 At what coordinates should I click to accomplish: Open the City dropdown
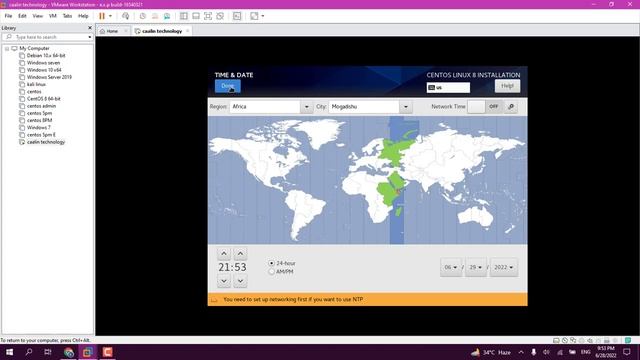click(406, 107)
